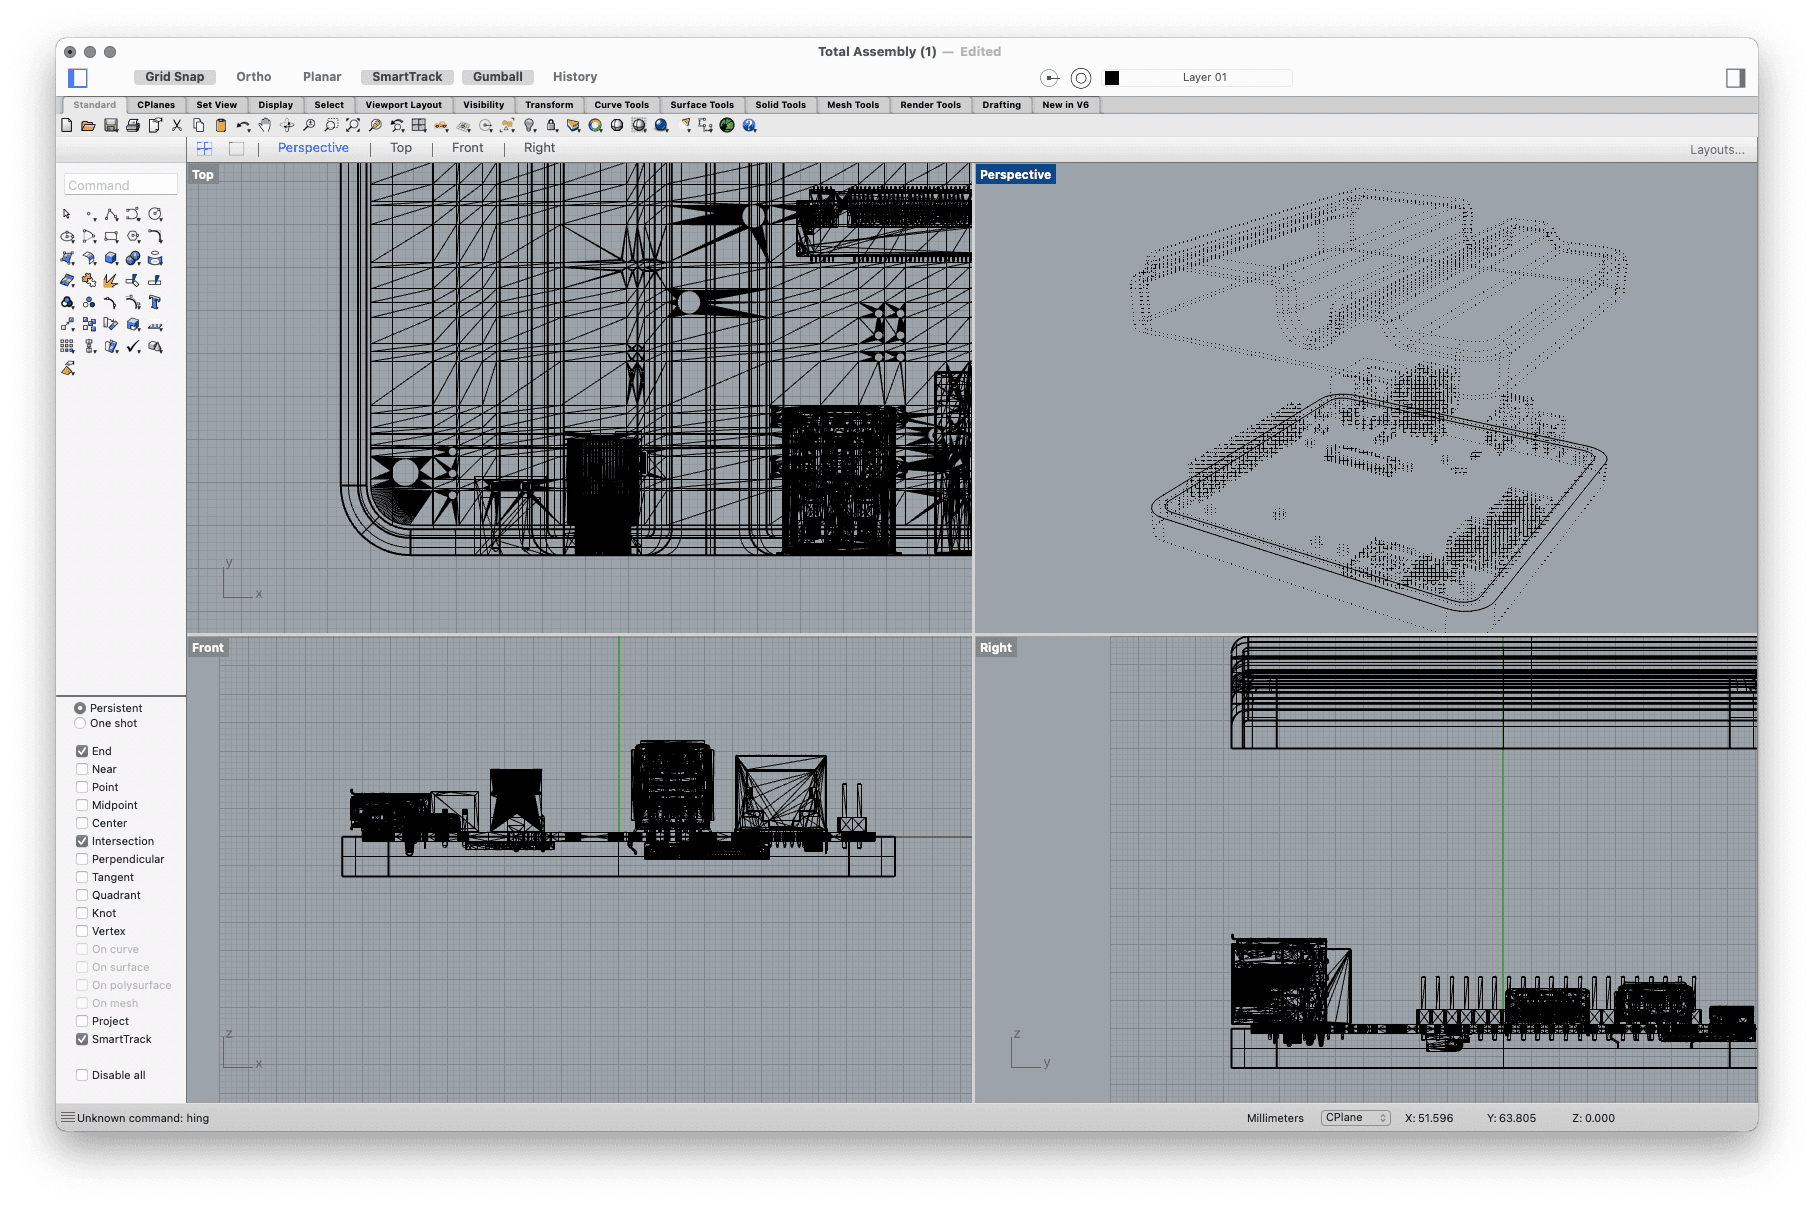Select the Text object tool
Screen dimensions: 1814x1205
coord(155,303)
